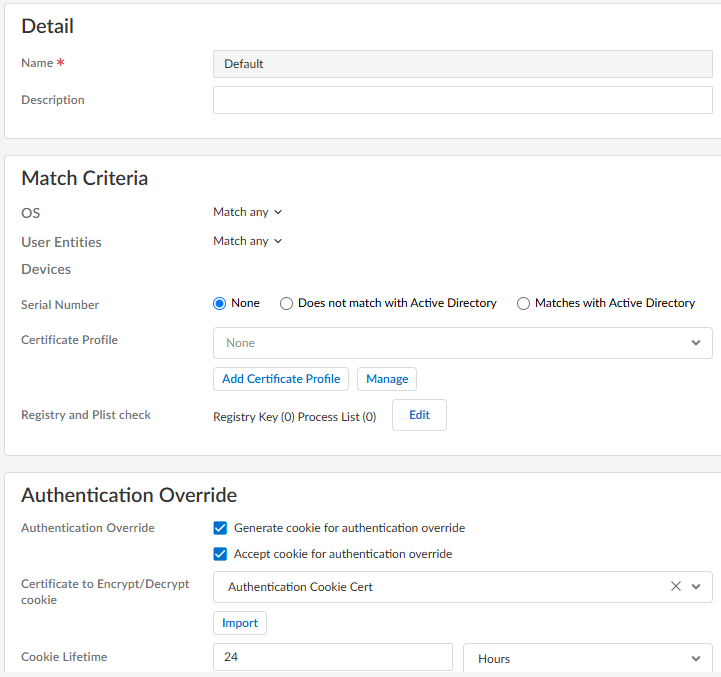Click the Cookie Lifetime value field
Viewport: 721px width, 677px height.
tap(332, 658)
